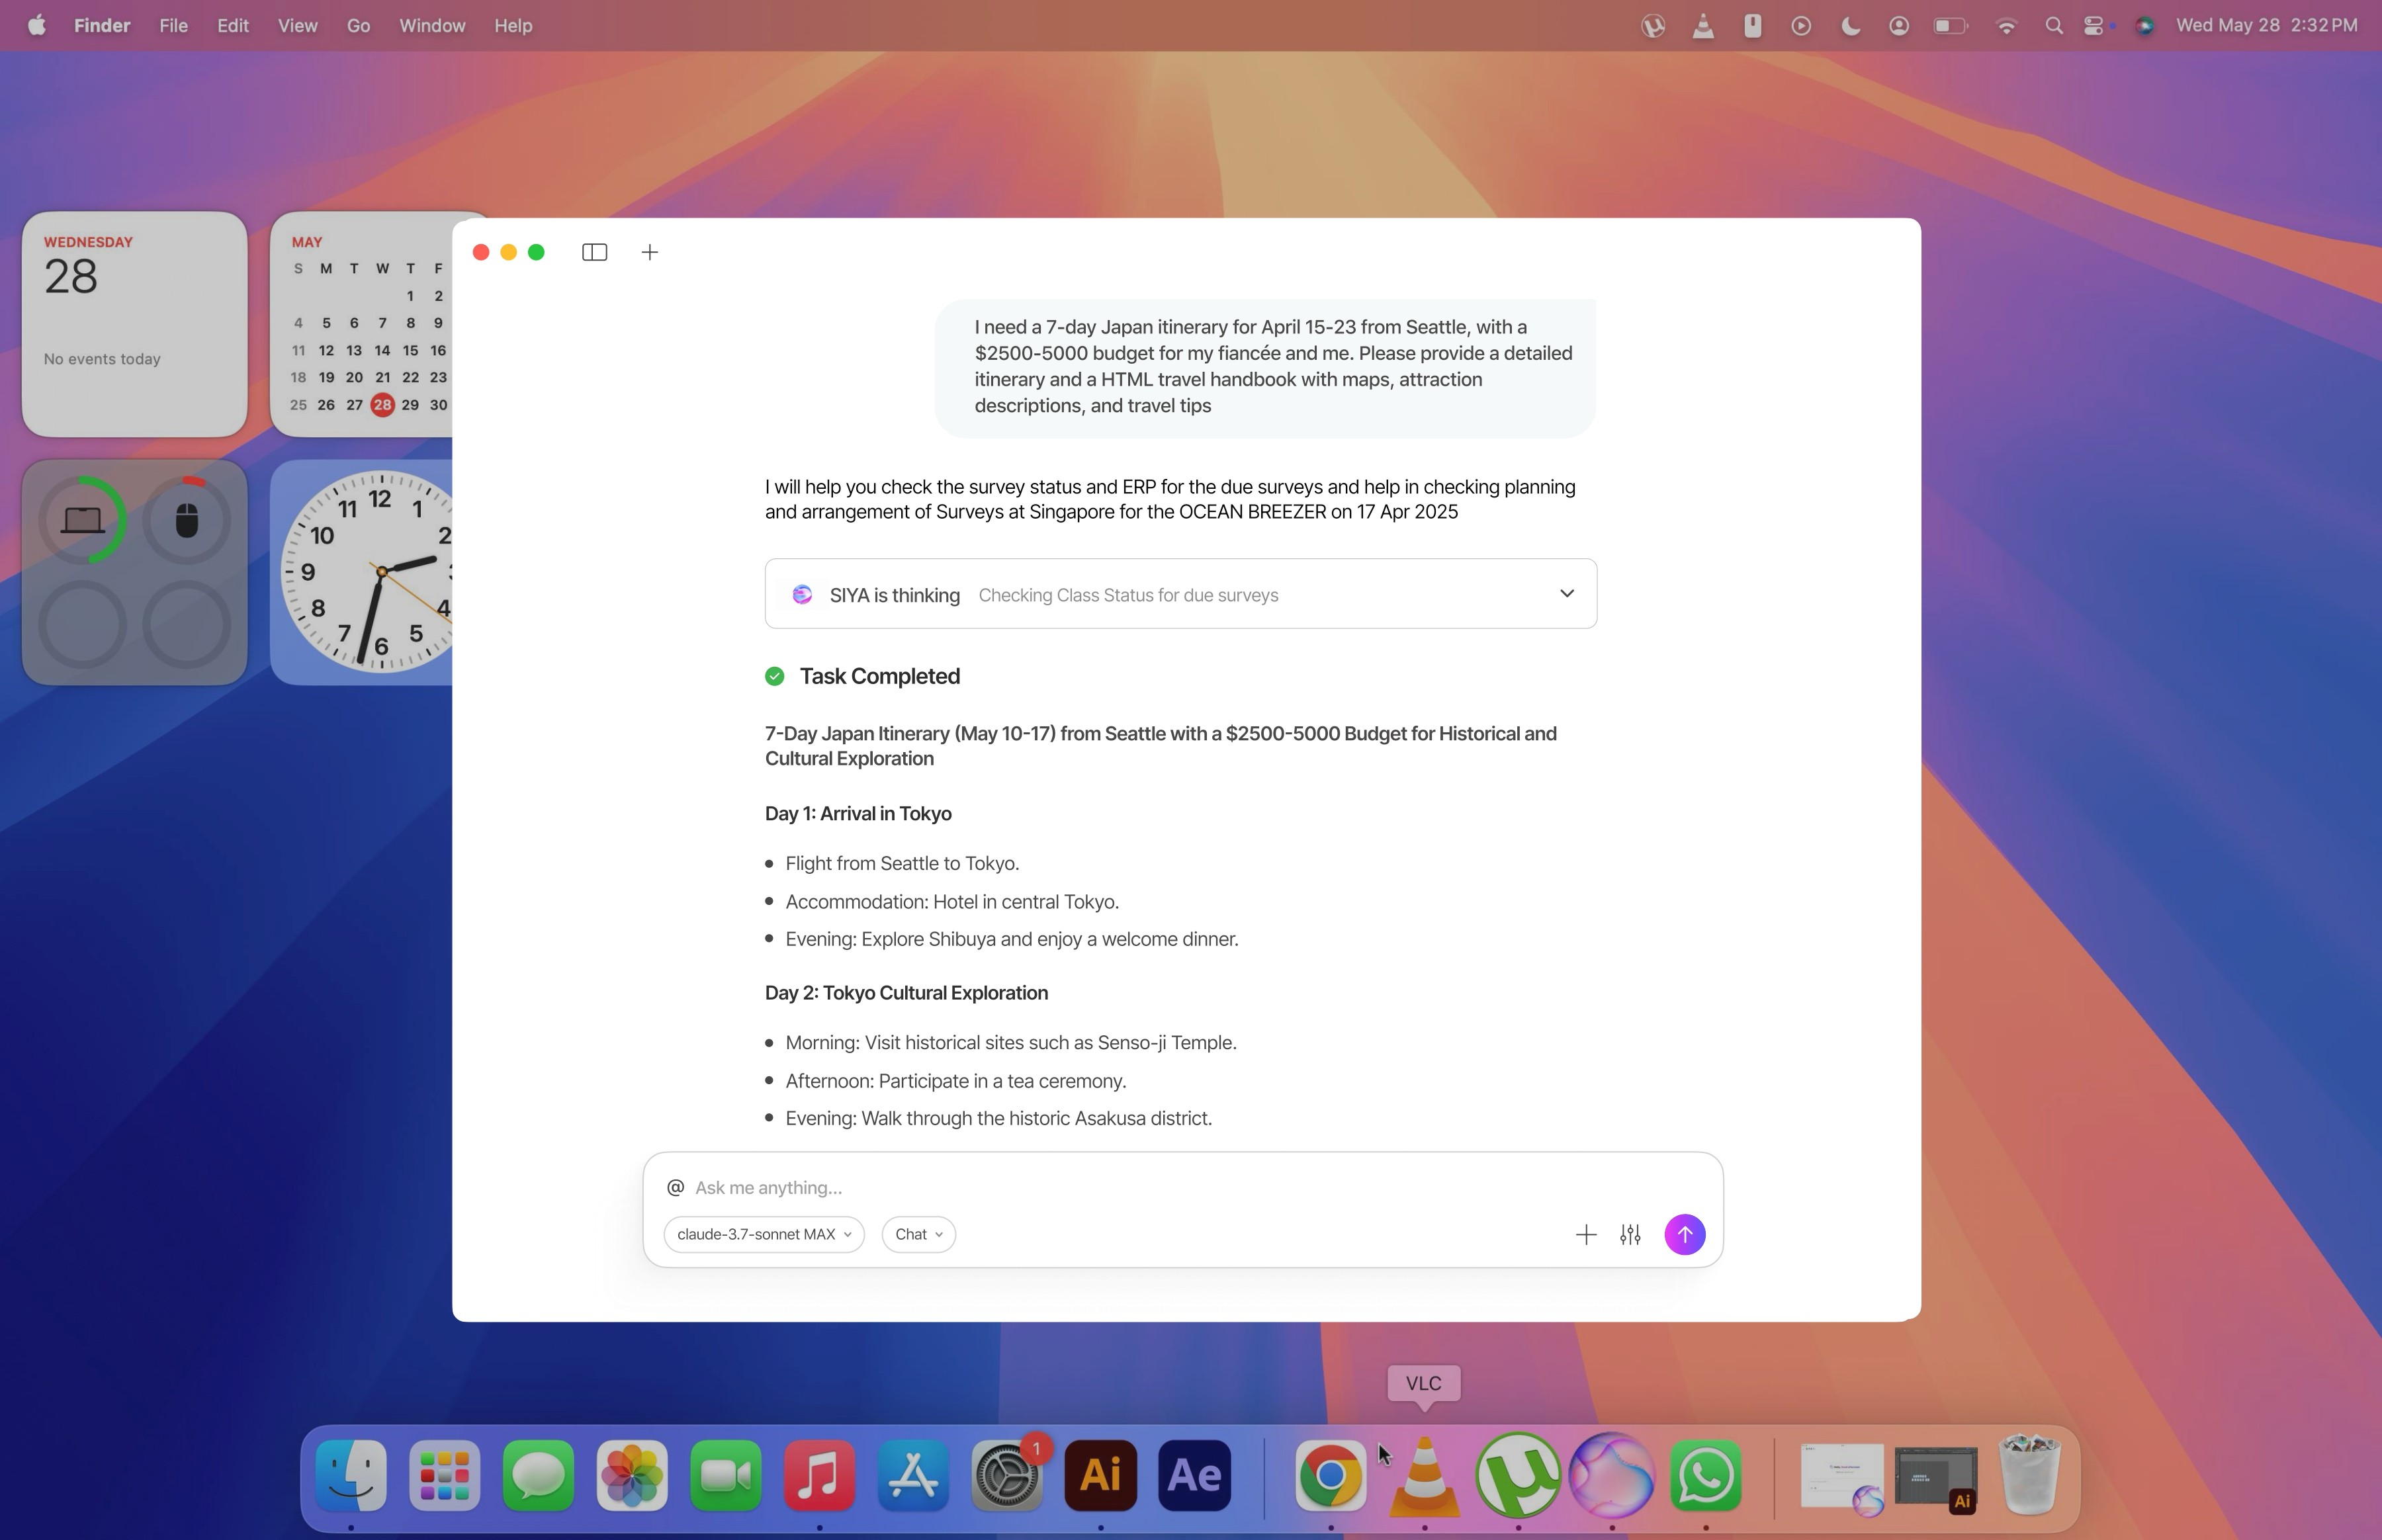Image resolution: width=2382 pixels, height=1540 pixels.
Task: Open Finder from the dock
Action: [x=351, y=1475]
